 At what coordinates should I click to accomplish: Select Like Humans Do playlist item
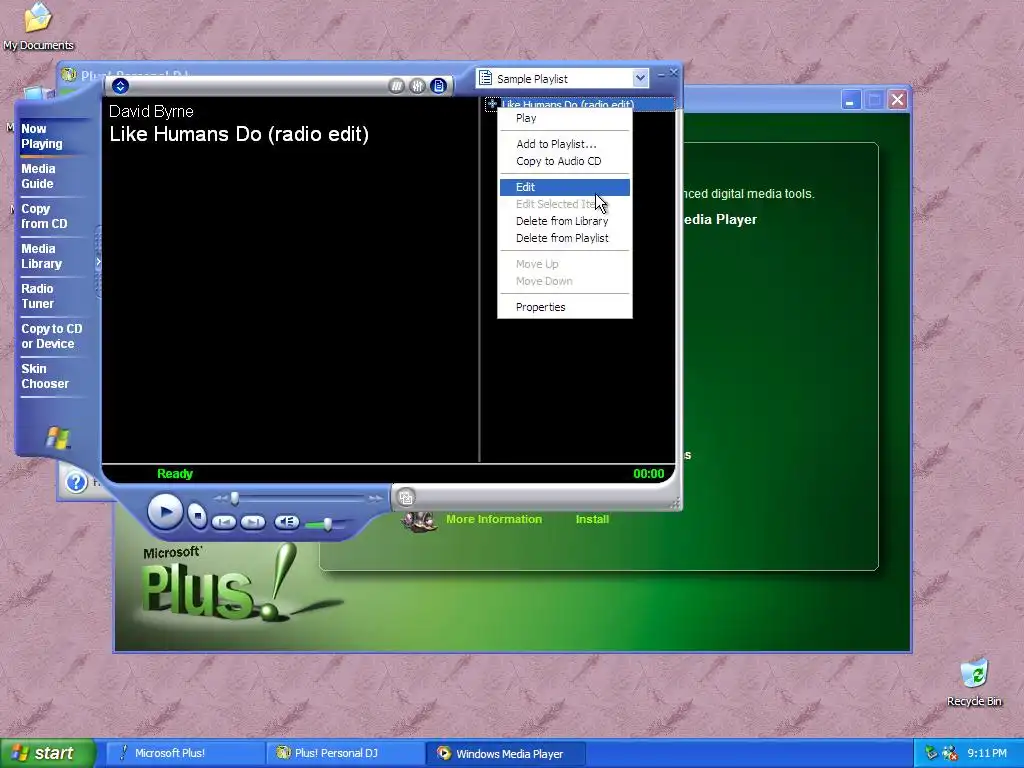pos(579,104)
